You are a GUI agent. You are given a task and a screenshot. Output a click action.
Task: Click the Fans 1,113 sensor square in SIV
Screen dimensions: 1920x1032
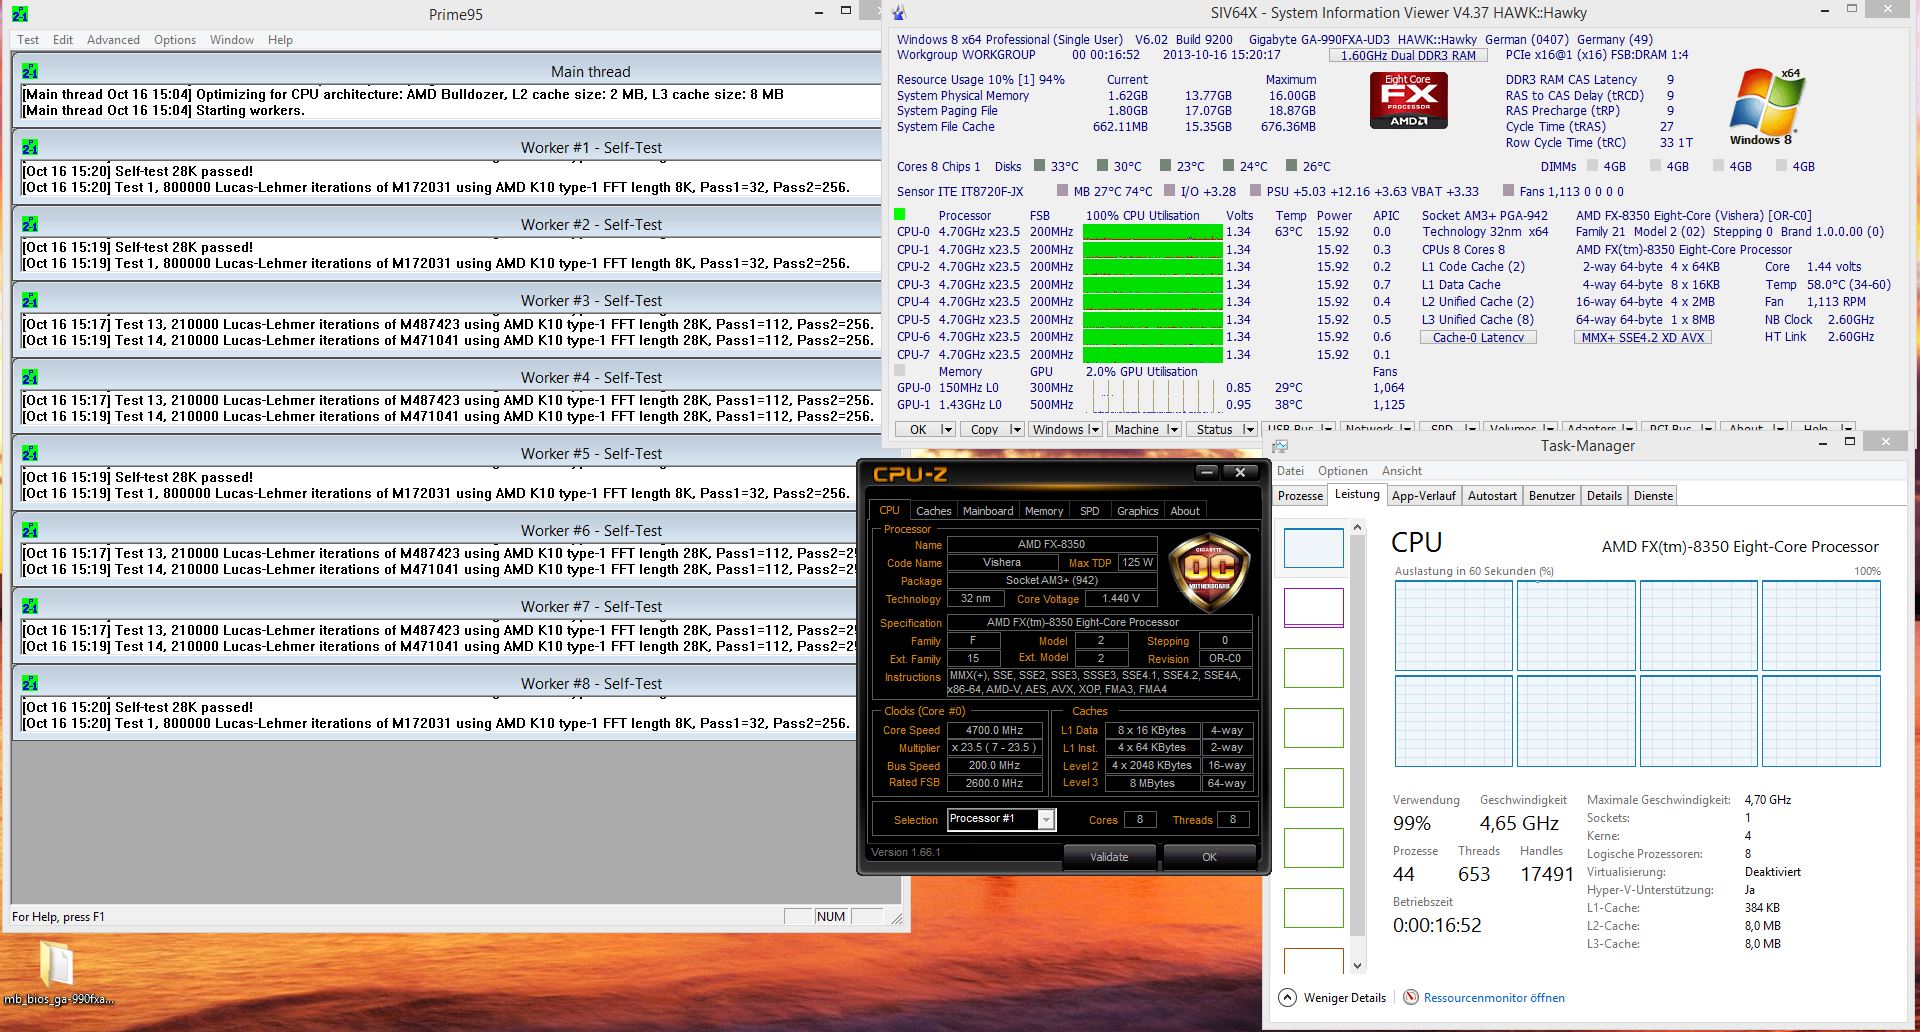(x=1507, y=191)
